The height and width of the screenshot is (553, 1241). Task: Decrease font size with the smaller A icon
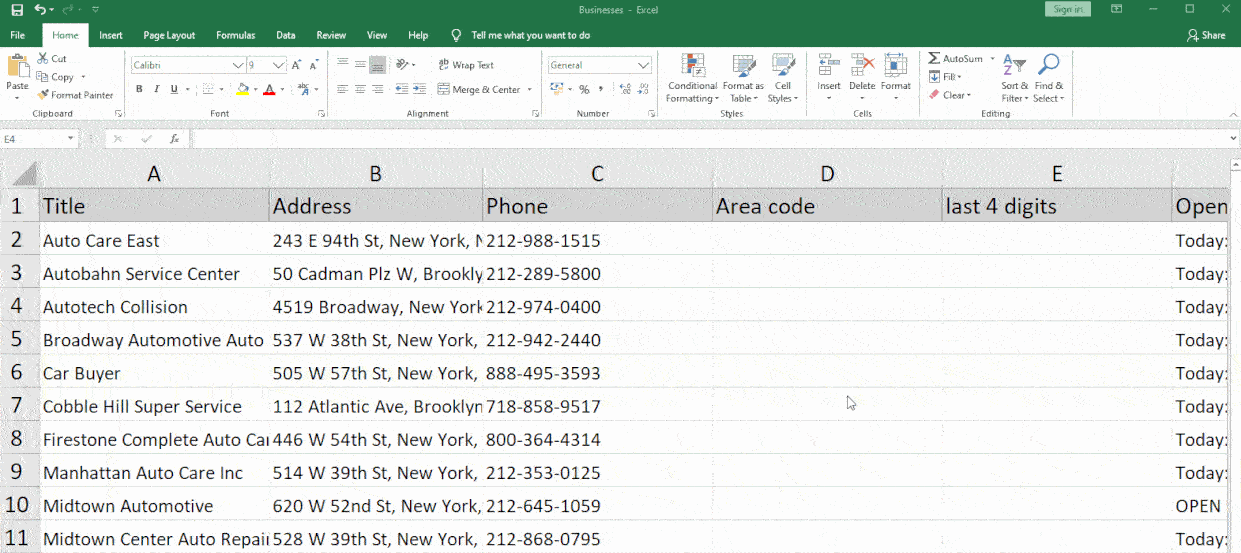[x=314, y=65]
